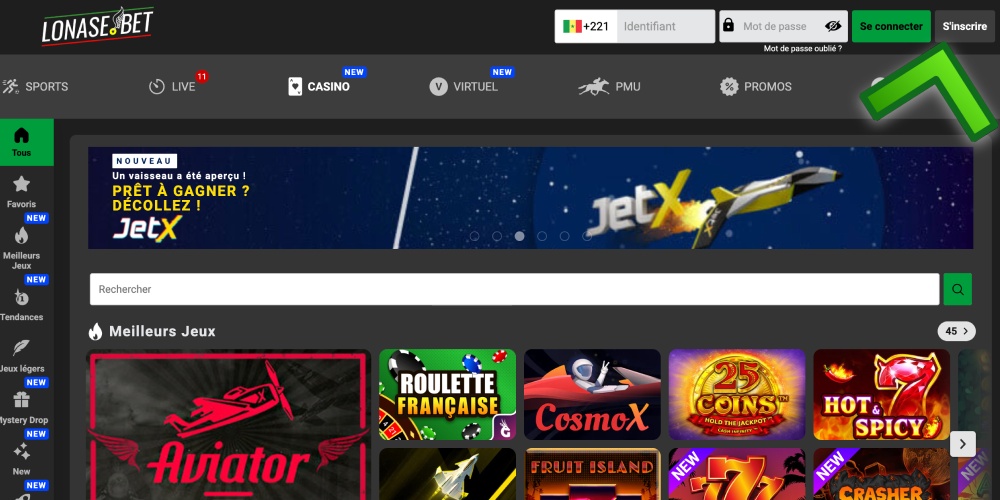
Task: Click the Rechercher search field
Action: (x=515, y=289)
